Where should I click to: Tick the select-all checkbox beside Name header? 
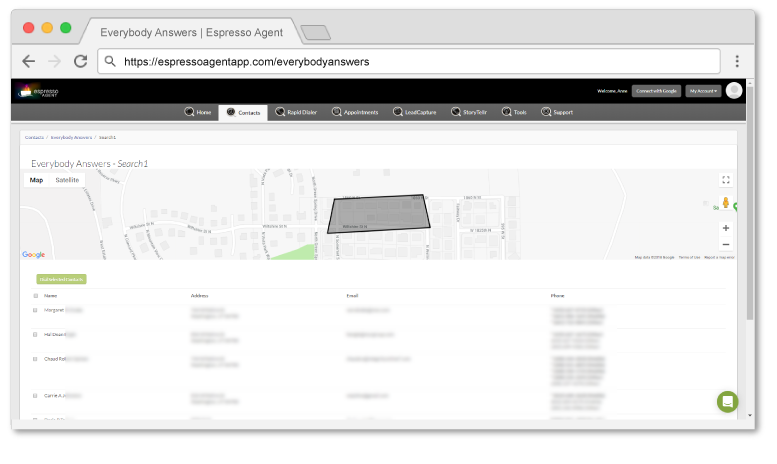(36, 296)
